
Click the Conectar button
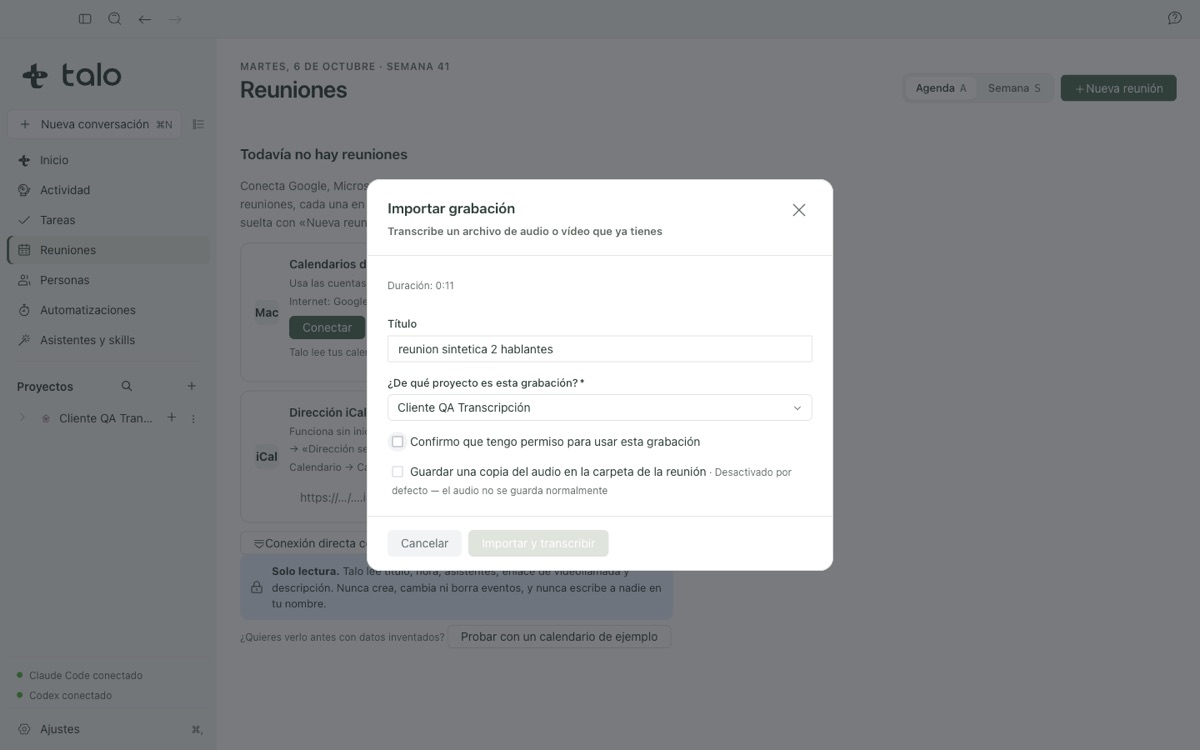point(327,327)
